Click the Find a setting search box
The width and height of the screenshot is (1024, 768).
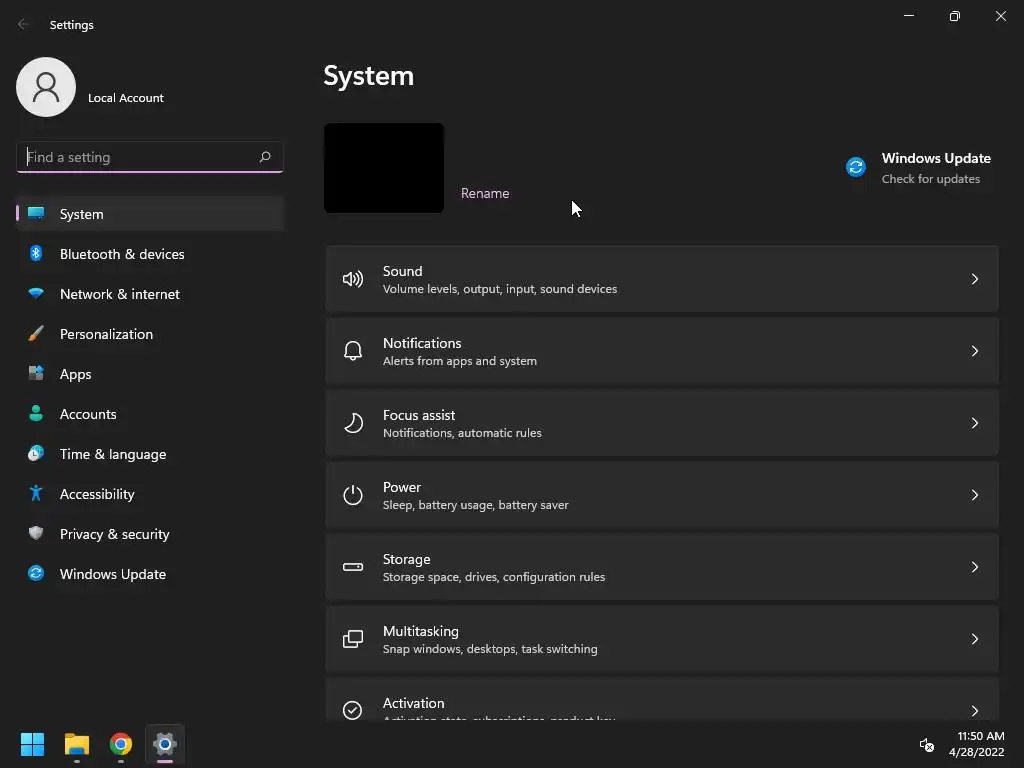pos(150,157)
